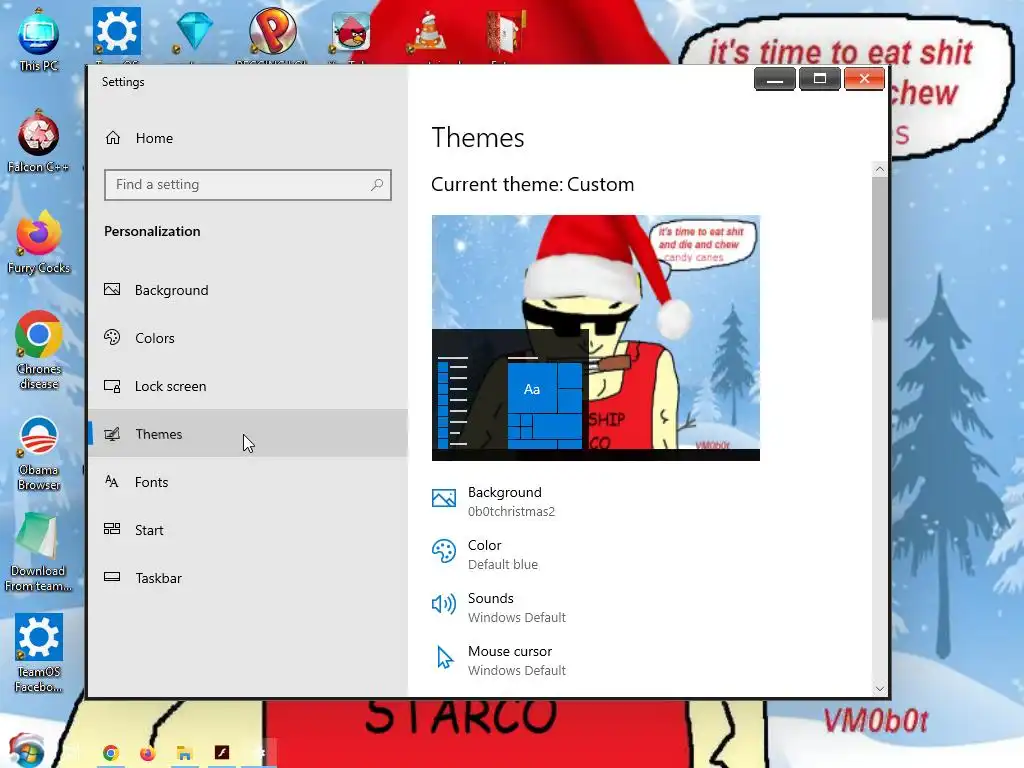Click the Home house icon
Screen dimensions: 1024x768
pyautogui.click(x=113, y=138)
